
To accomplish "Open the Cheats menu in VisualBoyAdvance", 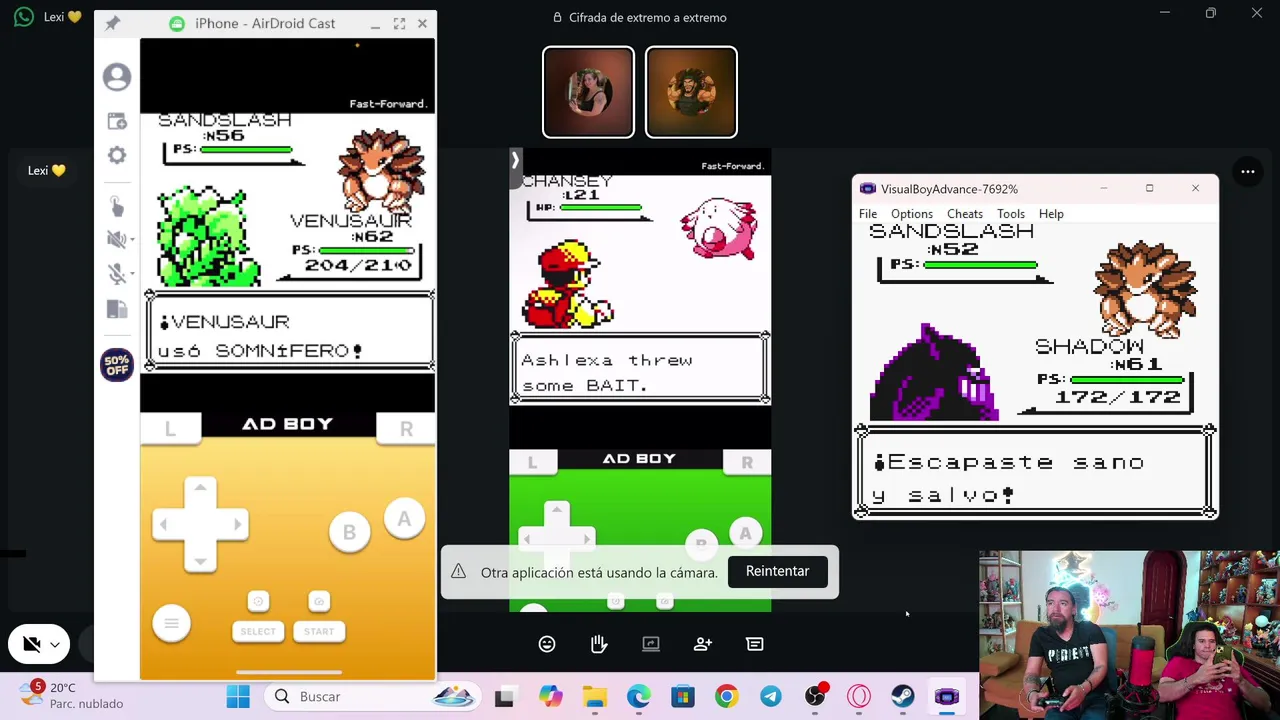I will coord(965,214).
